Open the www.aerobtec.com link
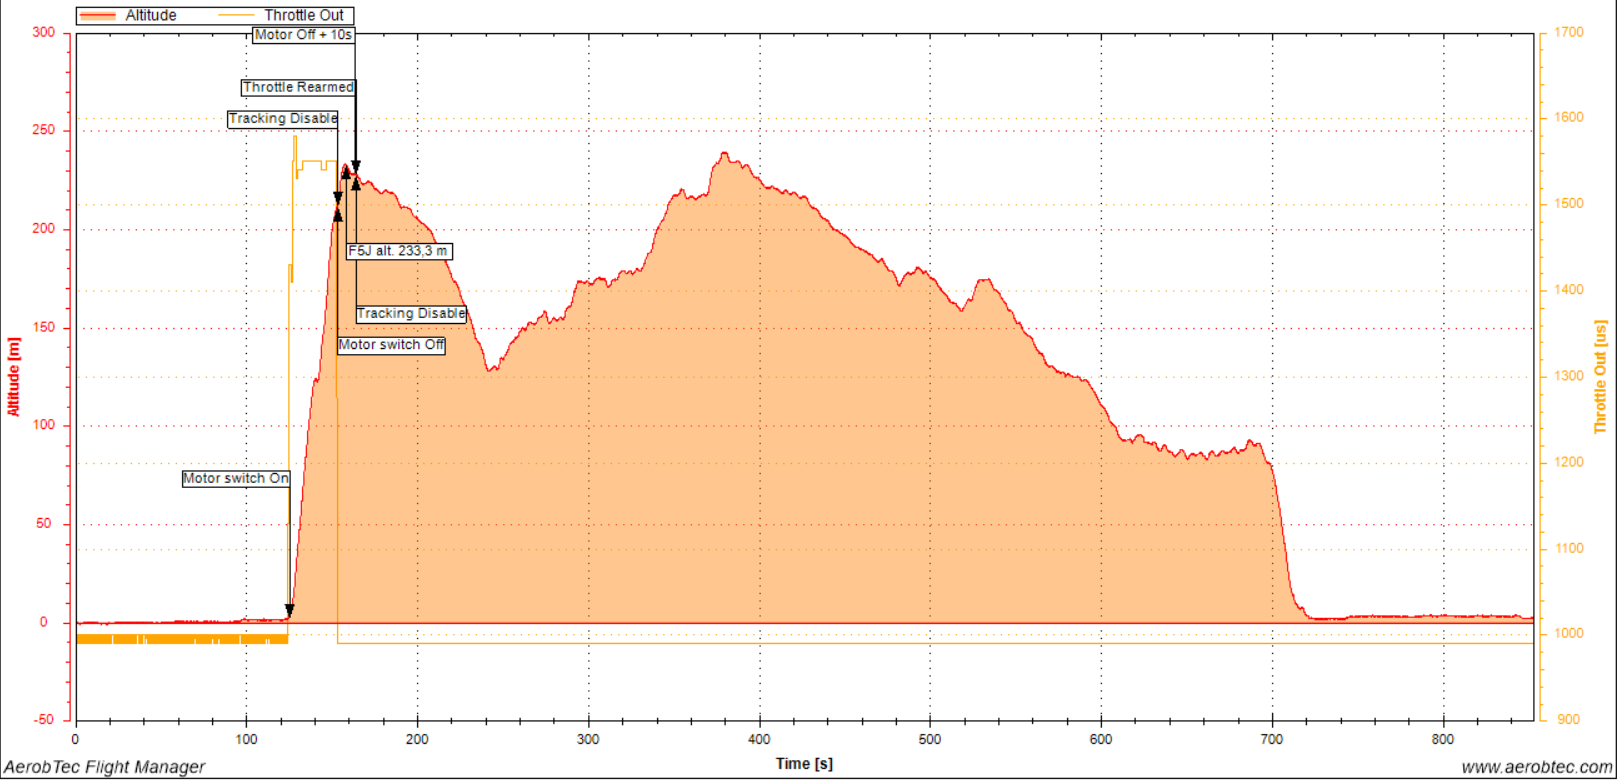This screenshot has width=1617, height=780. point(1536,767)
